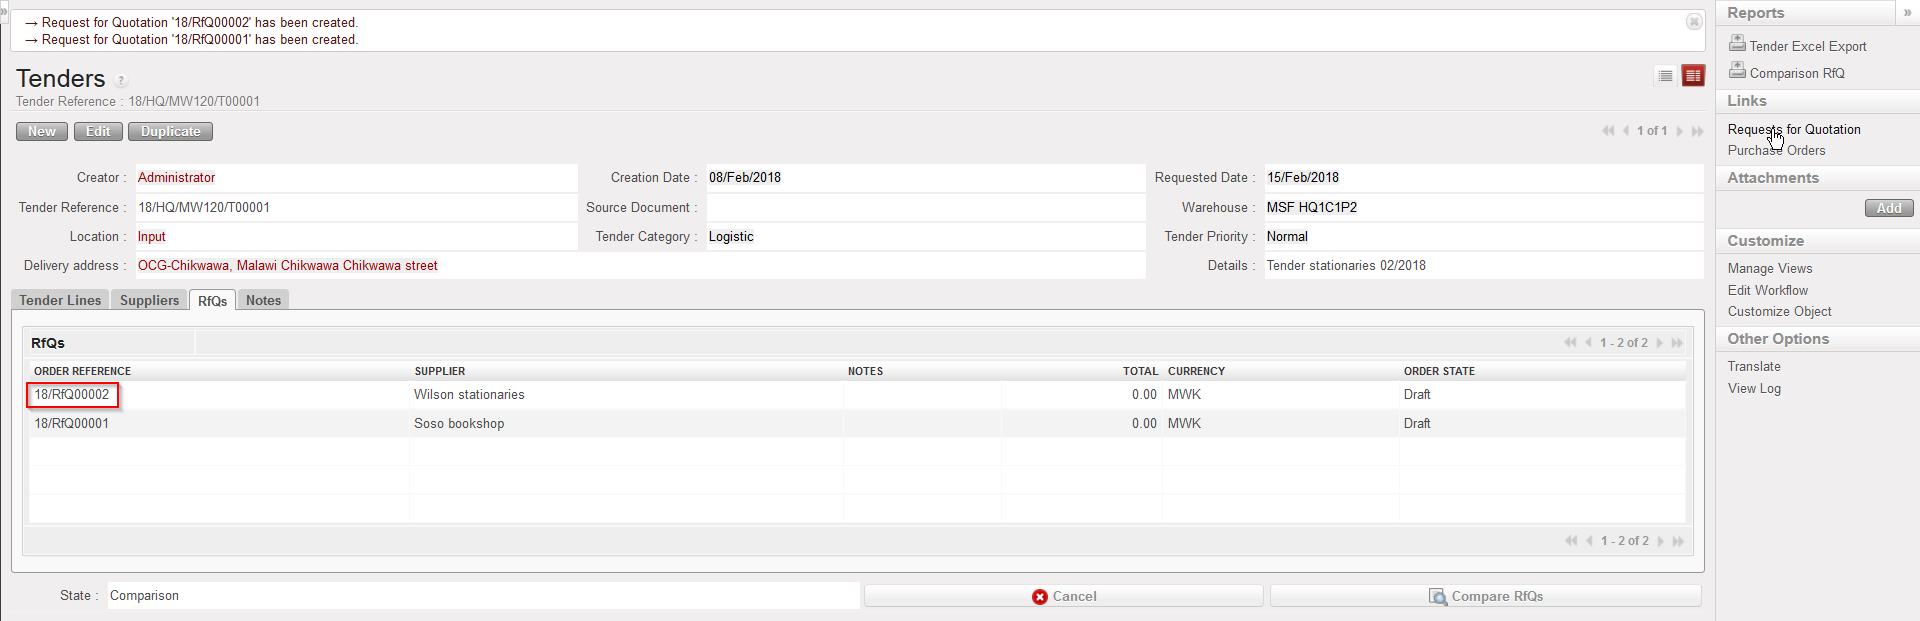Open Purchase Orders link
Image resolution: width=1920 pixels, height=621 pixels.
1776,151
